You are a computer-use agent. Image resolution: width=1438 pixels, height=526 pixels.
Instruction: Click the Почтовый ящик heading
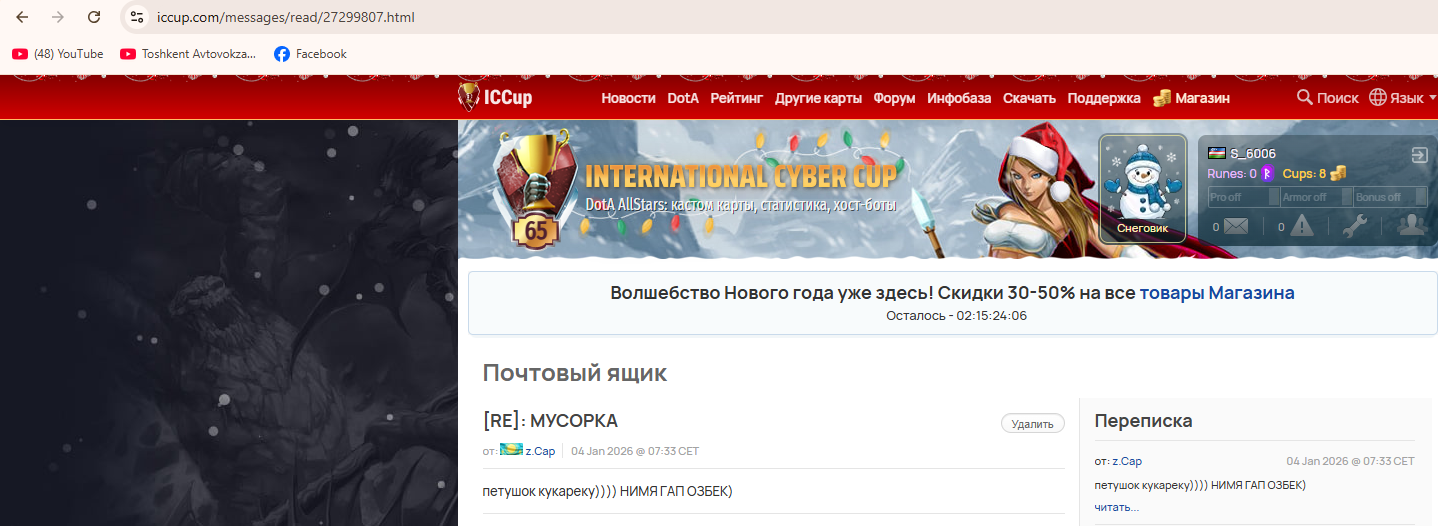point(575,373)
